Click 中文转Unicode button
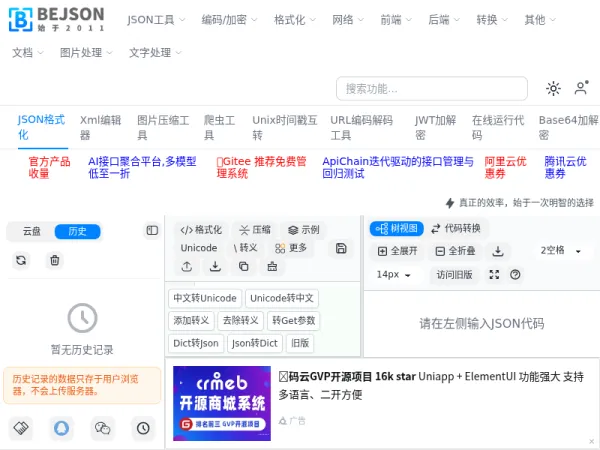The width and height of the screenshot is (600, 450). [x=205, y=298]
